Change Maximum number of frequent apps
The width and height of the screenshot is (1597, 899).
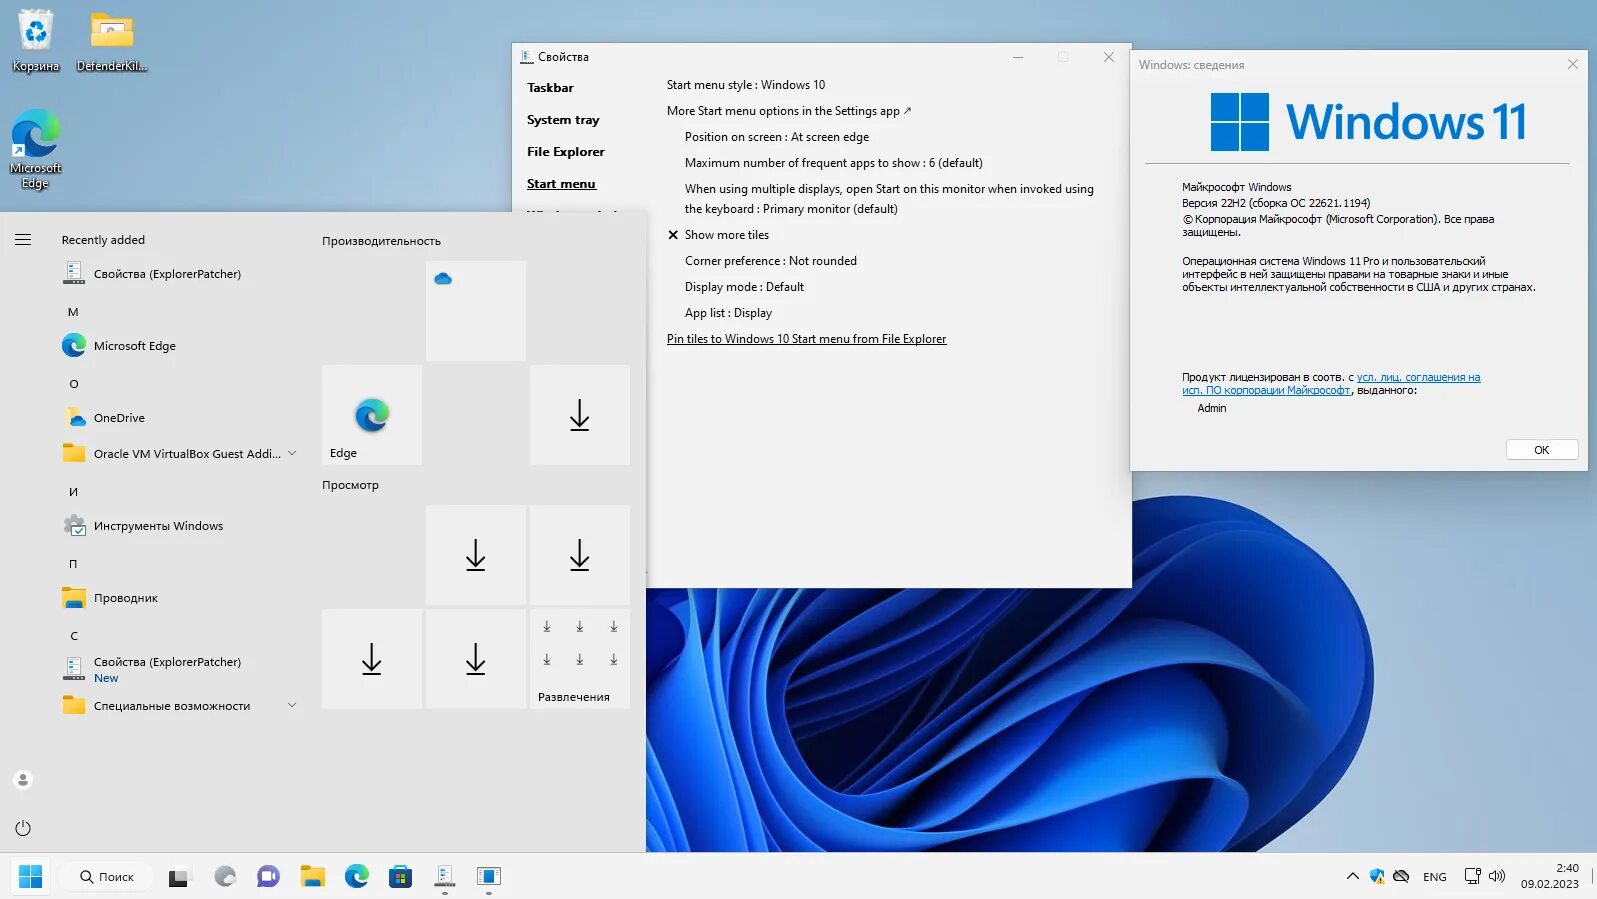click(834, 163)
